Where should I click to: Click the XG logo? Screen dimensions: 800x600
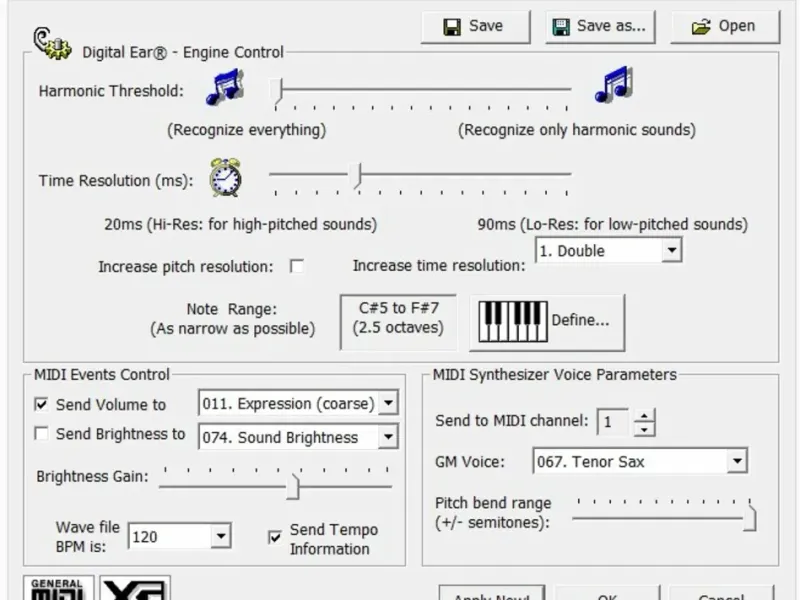(x=135, y=588)
